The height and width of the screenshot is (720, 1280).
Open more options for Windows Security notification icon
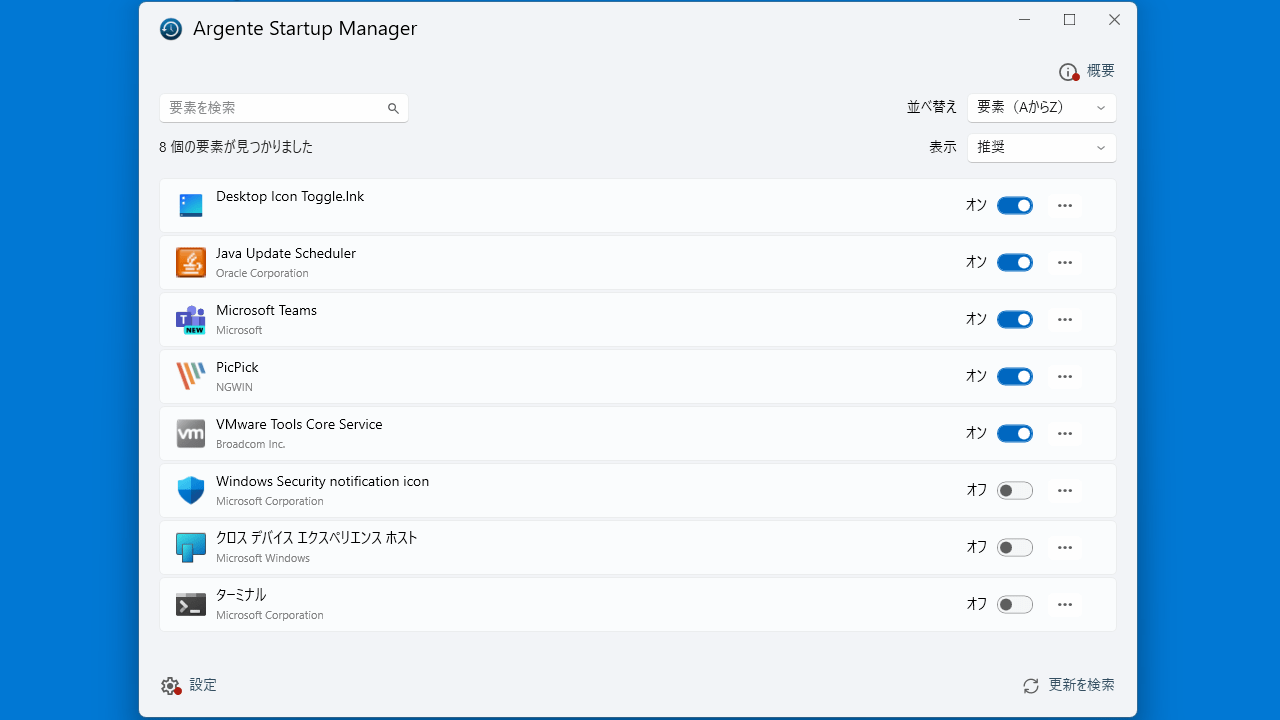tap(1065, 490)
